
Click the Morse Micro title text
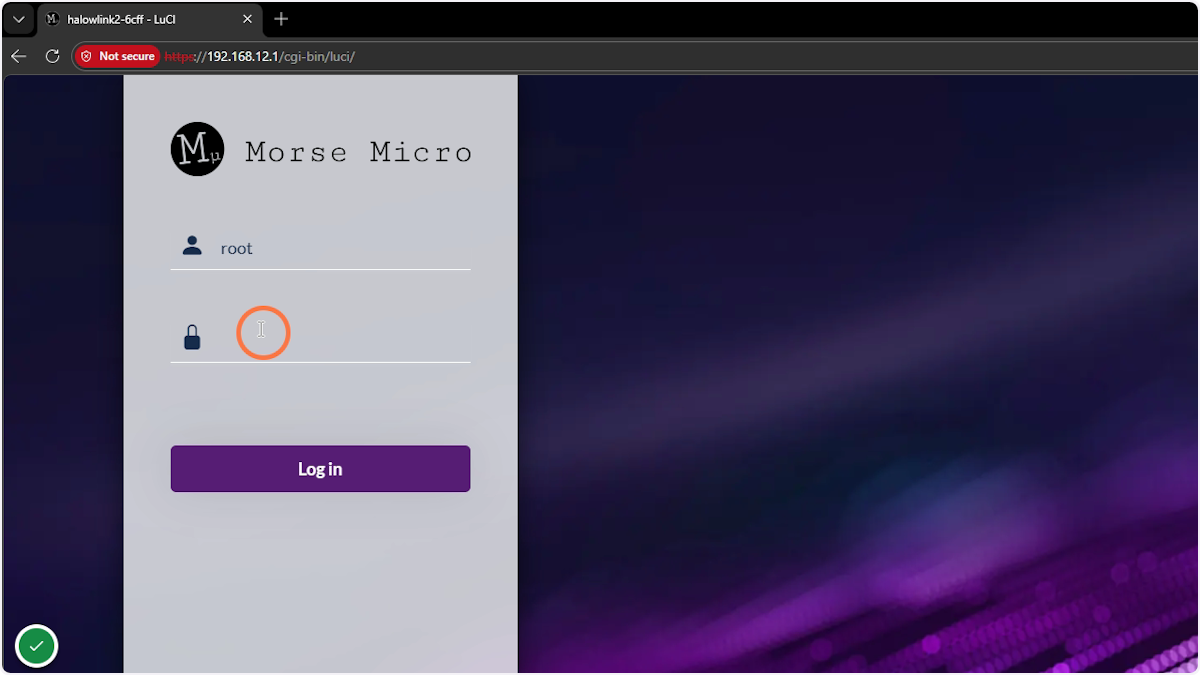pyautogui.click(x=357, y=151)
